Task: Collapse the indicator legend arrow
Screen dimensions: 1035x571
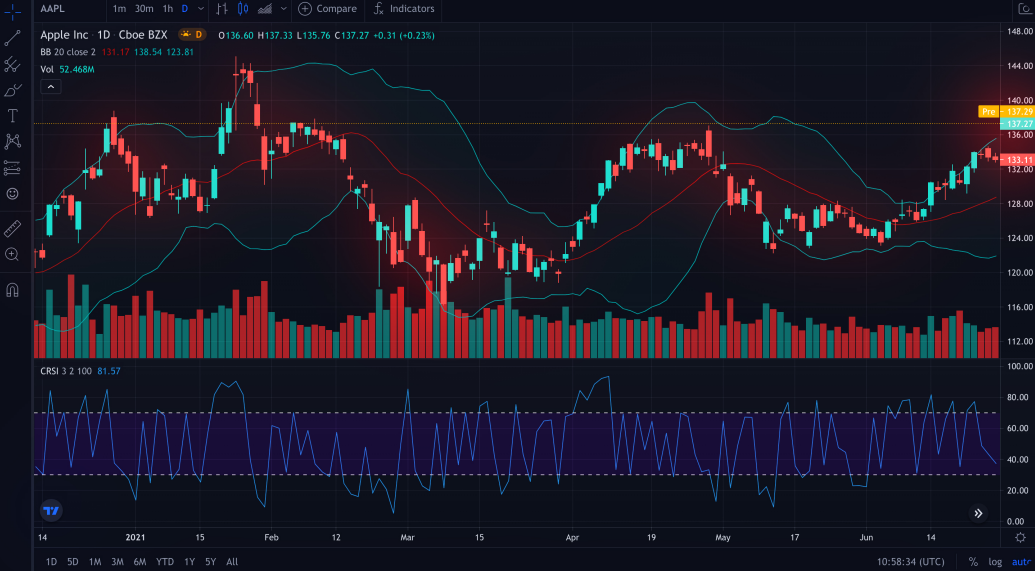Action: (51, 86)
